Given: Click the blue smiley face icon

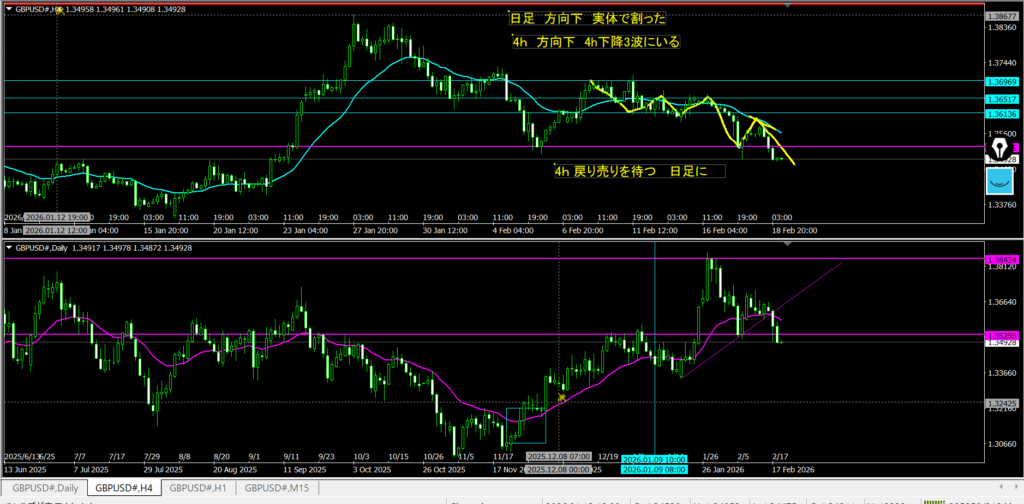Looking at the screenshot, I should click(1000, 181).
